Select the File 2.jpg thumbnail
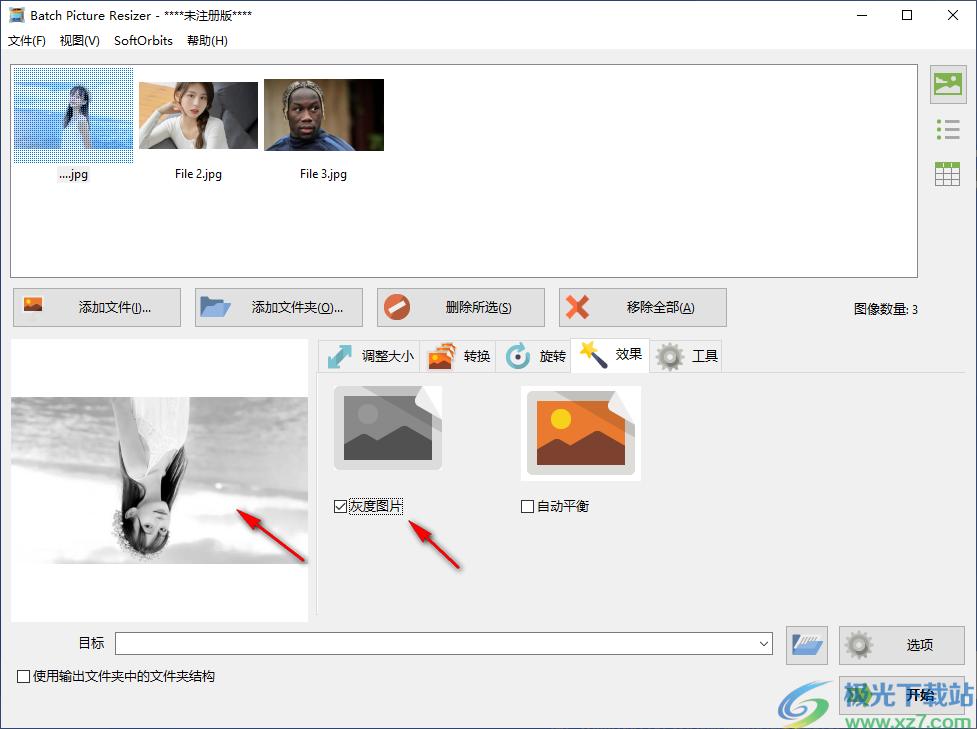Viewport: 977px width, 729px height. click(198, 116)
